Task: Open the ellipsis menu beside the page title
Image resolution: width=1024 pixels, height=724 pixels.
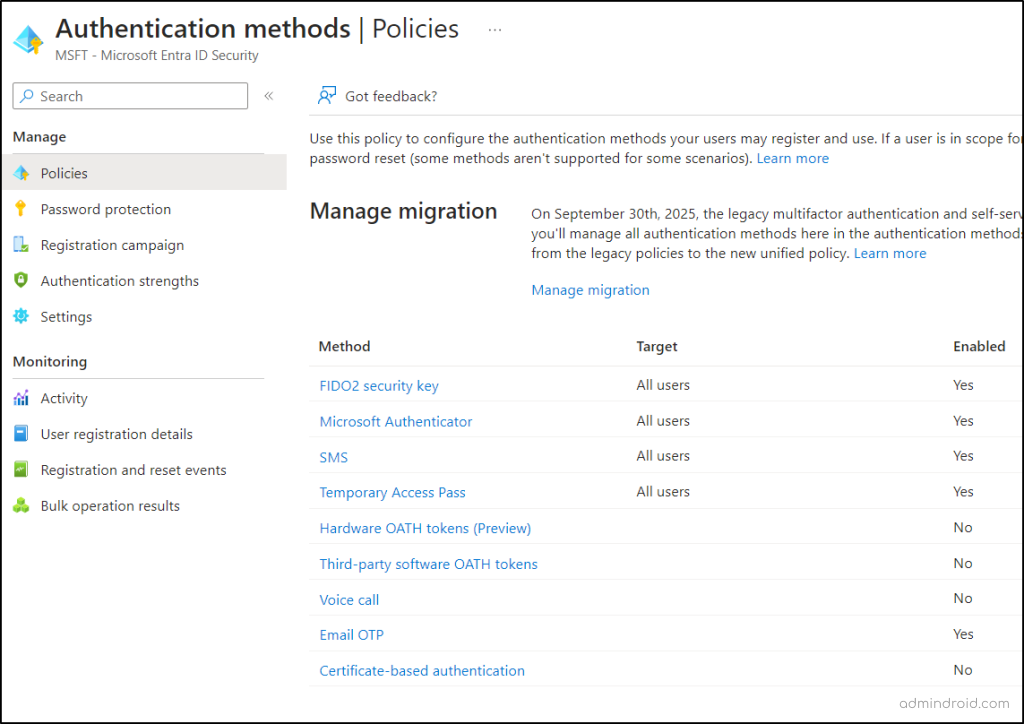Action: point(494,30)
